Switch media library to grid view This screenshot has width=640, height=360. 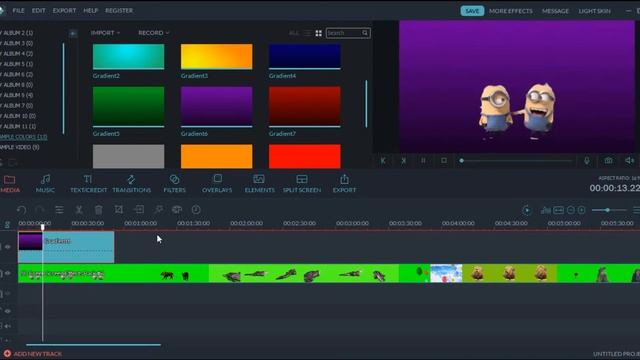click(x=318, y=33)
